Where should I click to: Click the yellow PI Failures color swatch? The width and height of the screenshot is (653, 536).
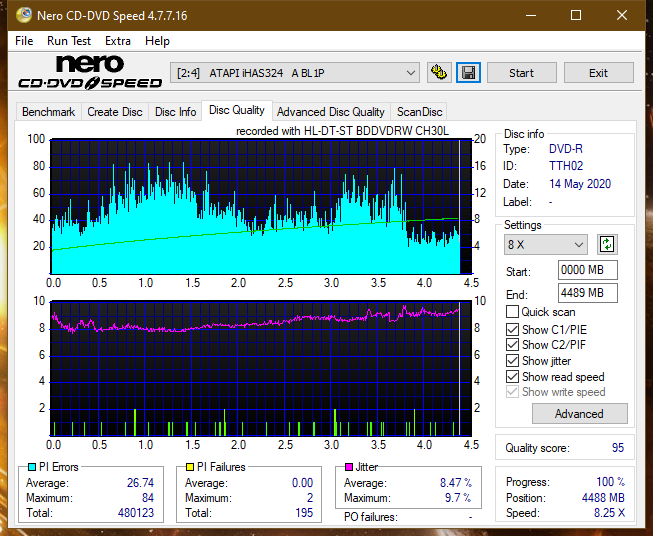(x=190, y=467)
